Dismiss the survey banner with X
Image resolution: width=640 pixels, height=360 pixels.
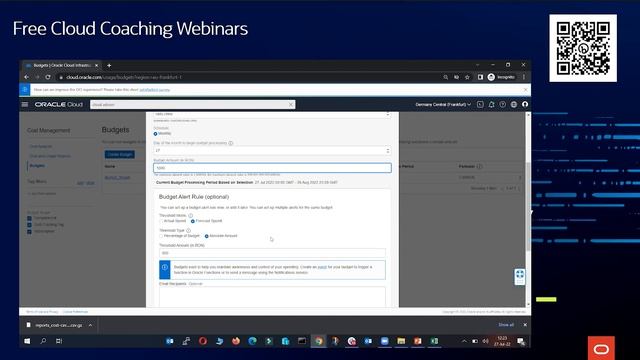click(x=525, y=90)
